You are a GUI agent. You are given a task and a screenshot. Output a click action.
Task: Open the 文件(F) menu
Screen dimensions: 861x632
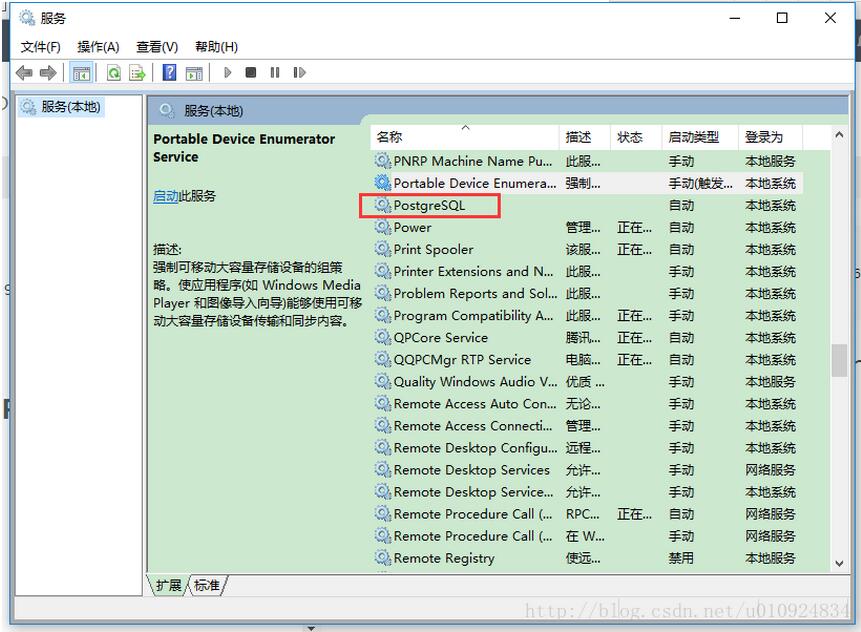pos(41,47)
